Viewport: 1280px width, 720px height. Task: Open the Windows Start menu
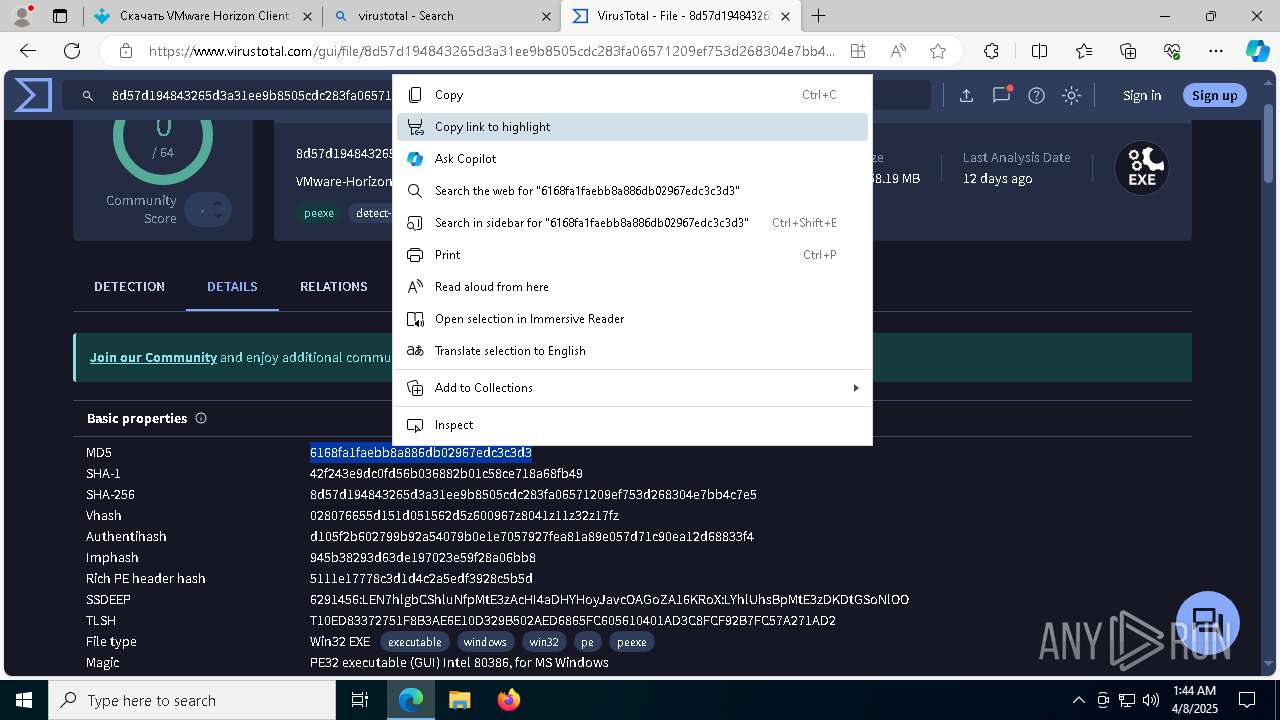pyautogui.click(x=24, y=700)
